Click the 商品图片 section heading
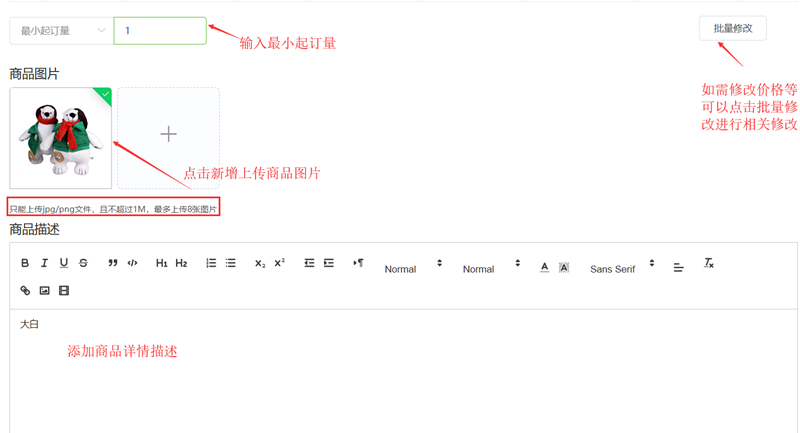Image resolution: width=800 pixels, height=433 pixels. tap(34, 74)
